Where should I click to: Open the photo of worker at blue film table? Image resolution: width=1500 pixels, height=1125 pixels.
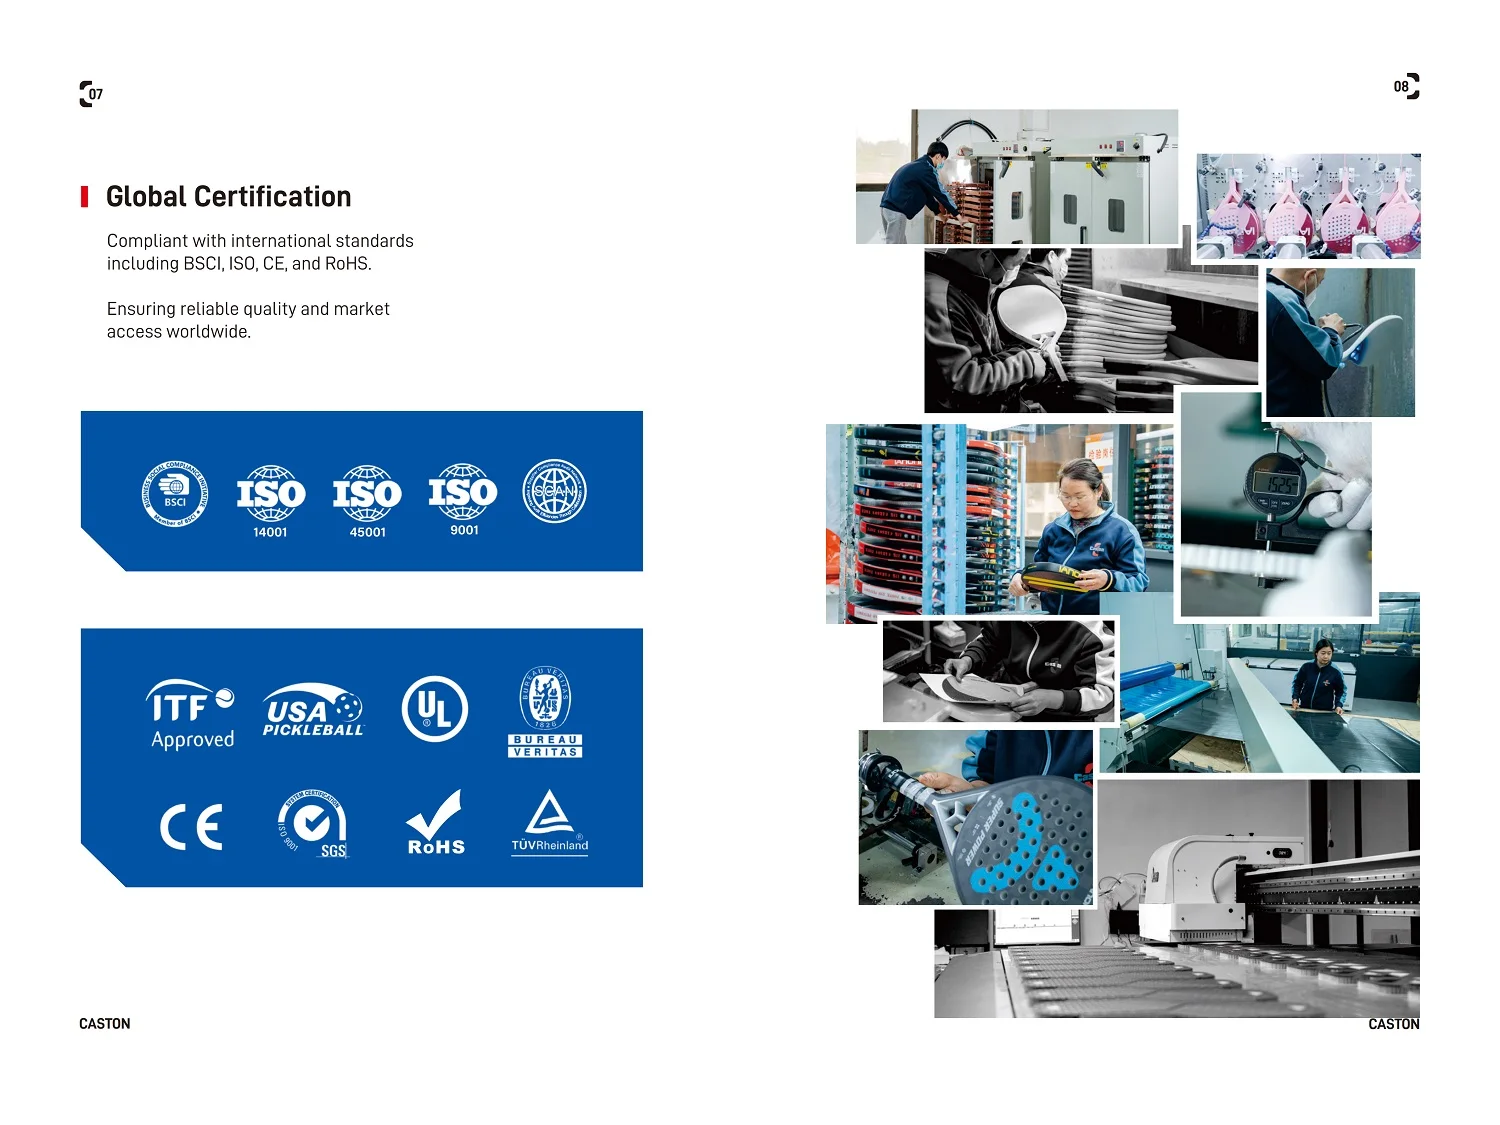point(1260,683)
